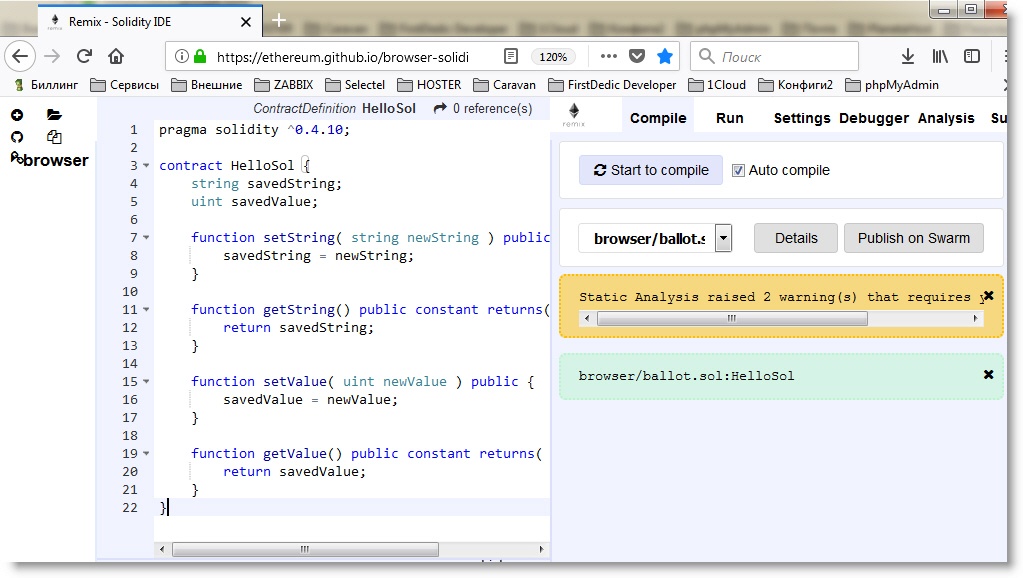The height and width of the screenshot is (578, 1023).
Task: Open file from folder icon
Action: (x=54, y=115)
